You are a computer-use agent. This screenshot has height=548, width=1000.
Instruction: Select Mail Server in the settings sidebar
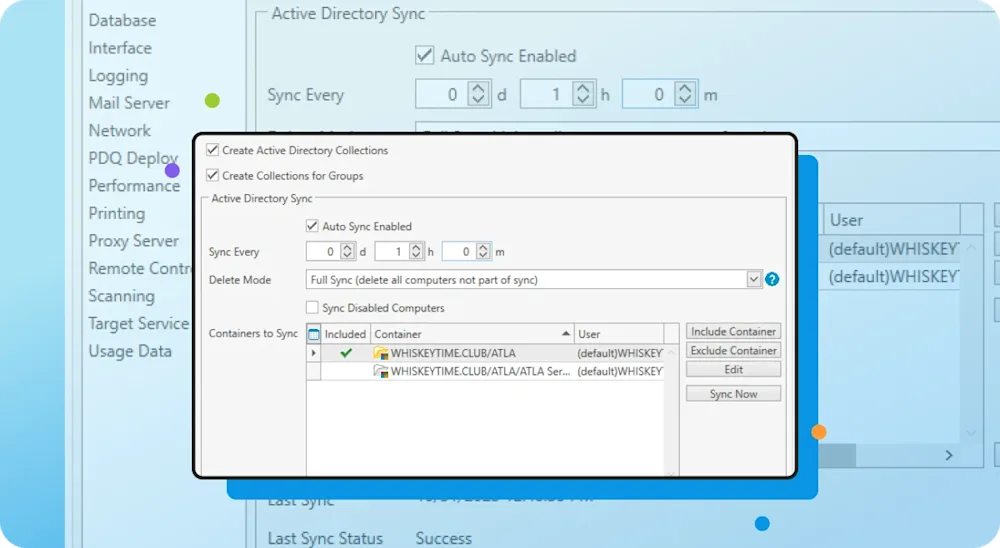129,103
